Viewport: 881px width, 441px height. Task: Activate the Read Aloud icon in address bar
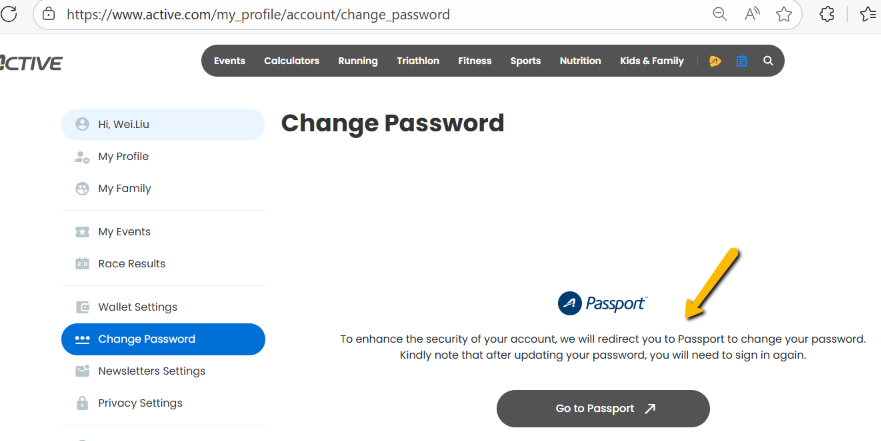[x=752, y=15]
